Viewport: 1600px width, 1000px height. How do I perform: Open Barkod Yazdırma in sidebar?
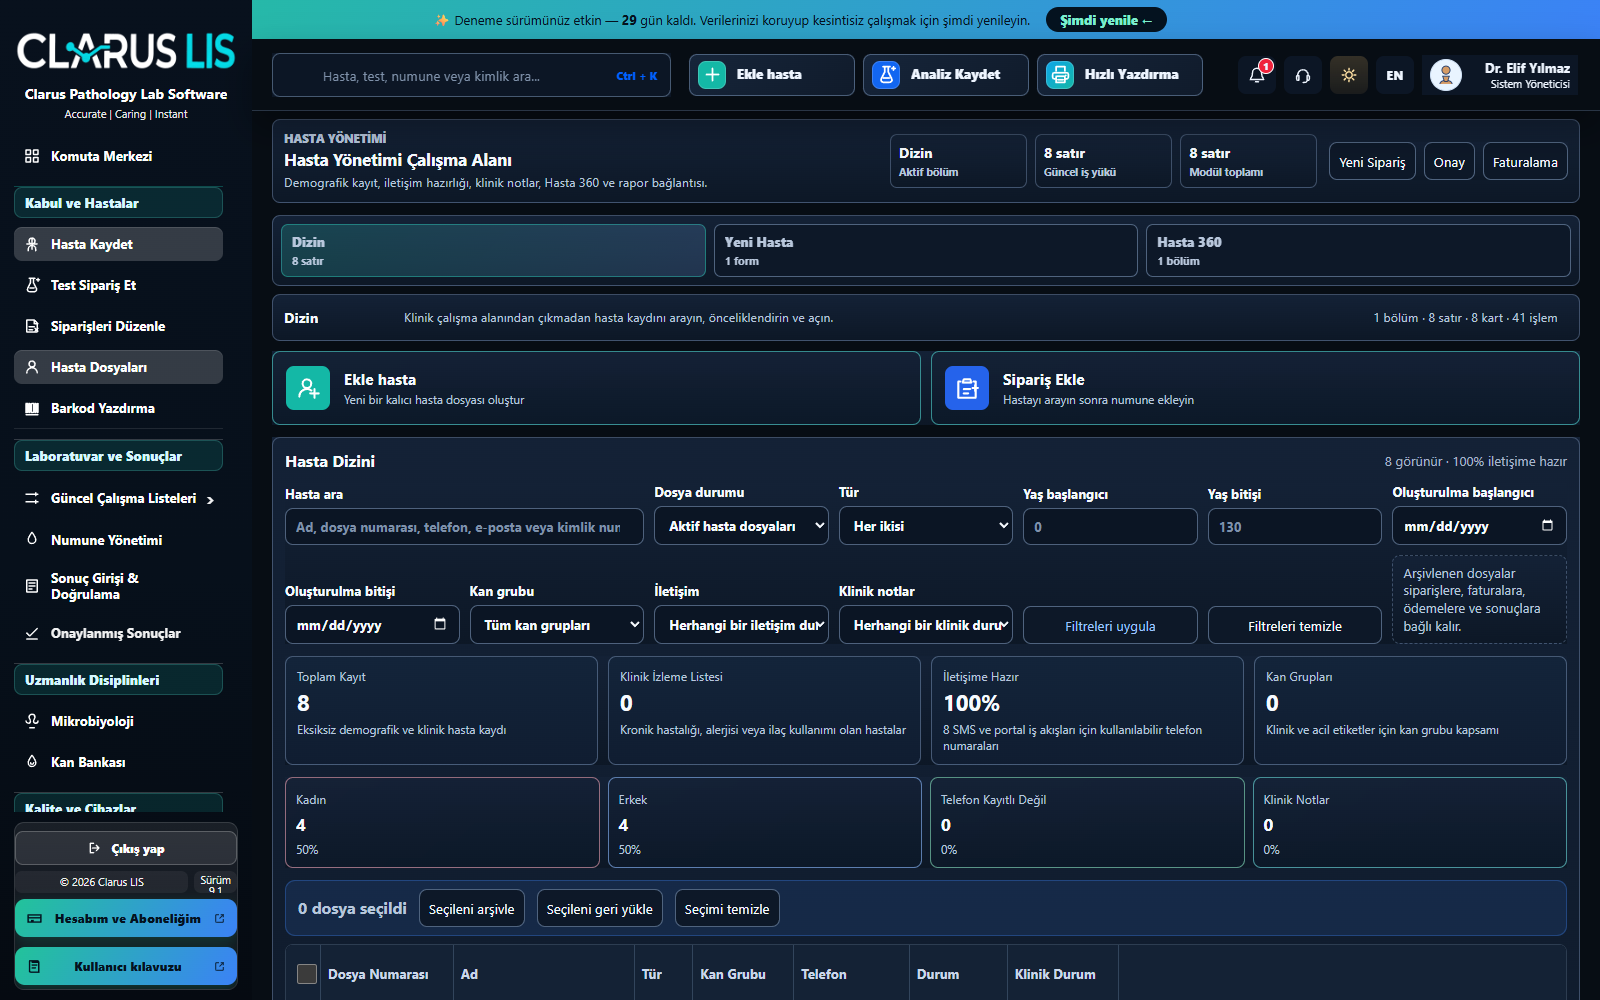118,408
